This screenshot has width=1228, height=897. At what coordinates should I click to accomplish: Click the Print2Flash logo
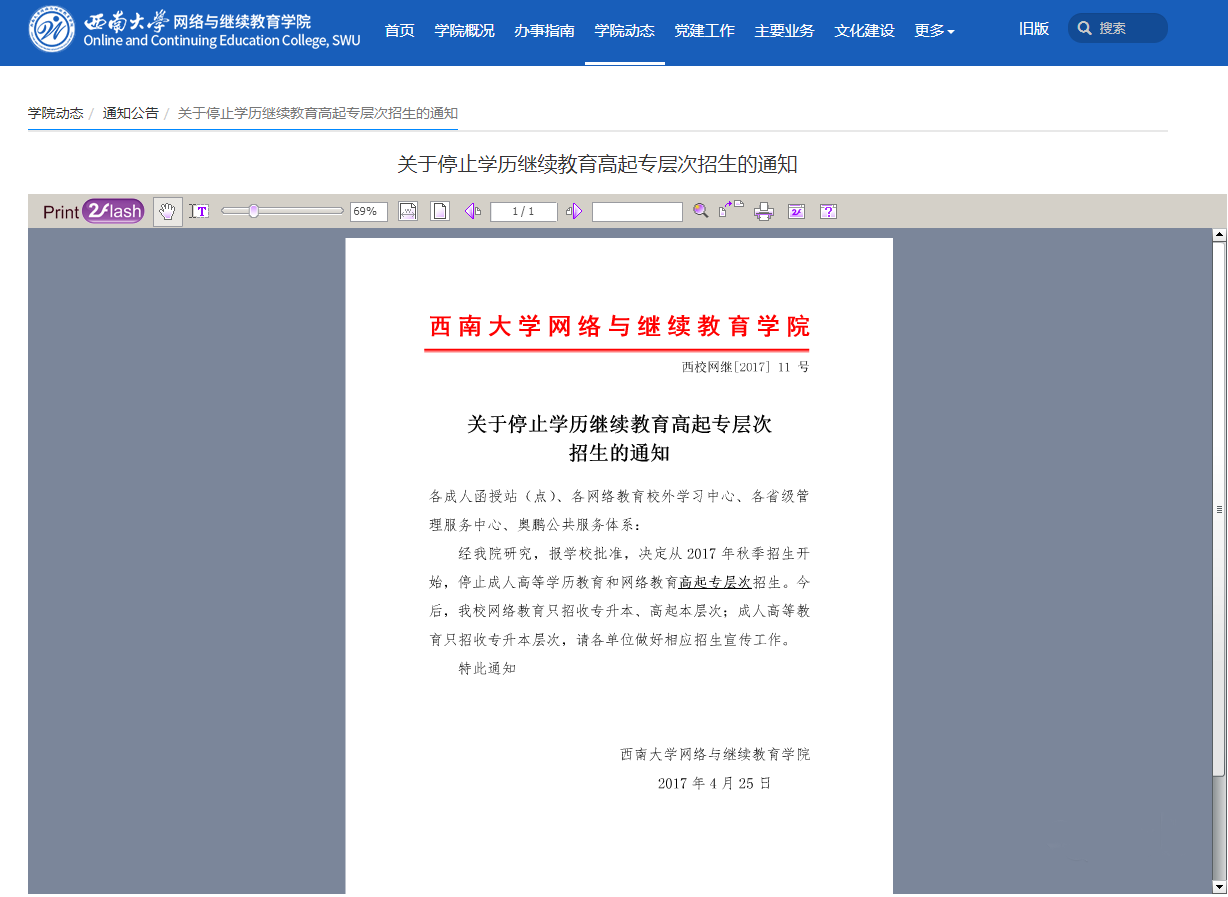tap(94, 211)
